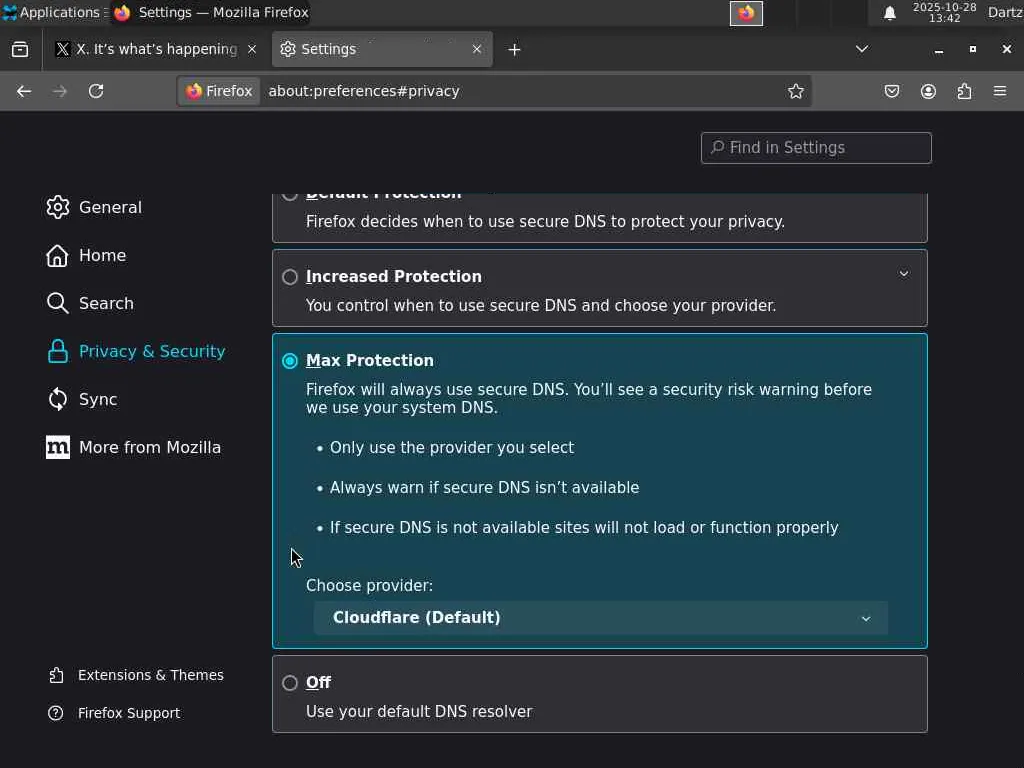Expand the Increased Protection chevron
1024x768 pixels.
(904, 274)
